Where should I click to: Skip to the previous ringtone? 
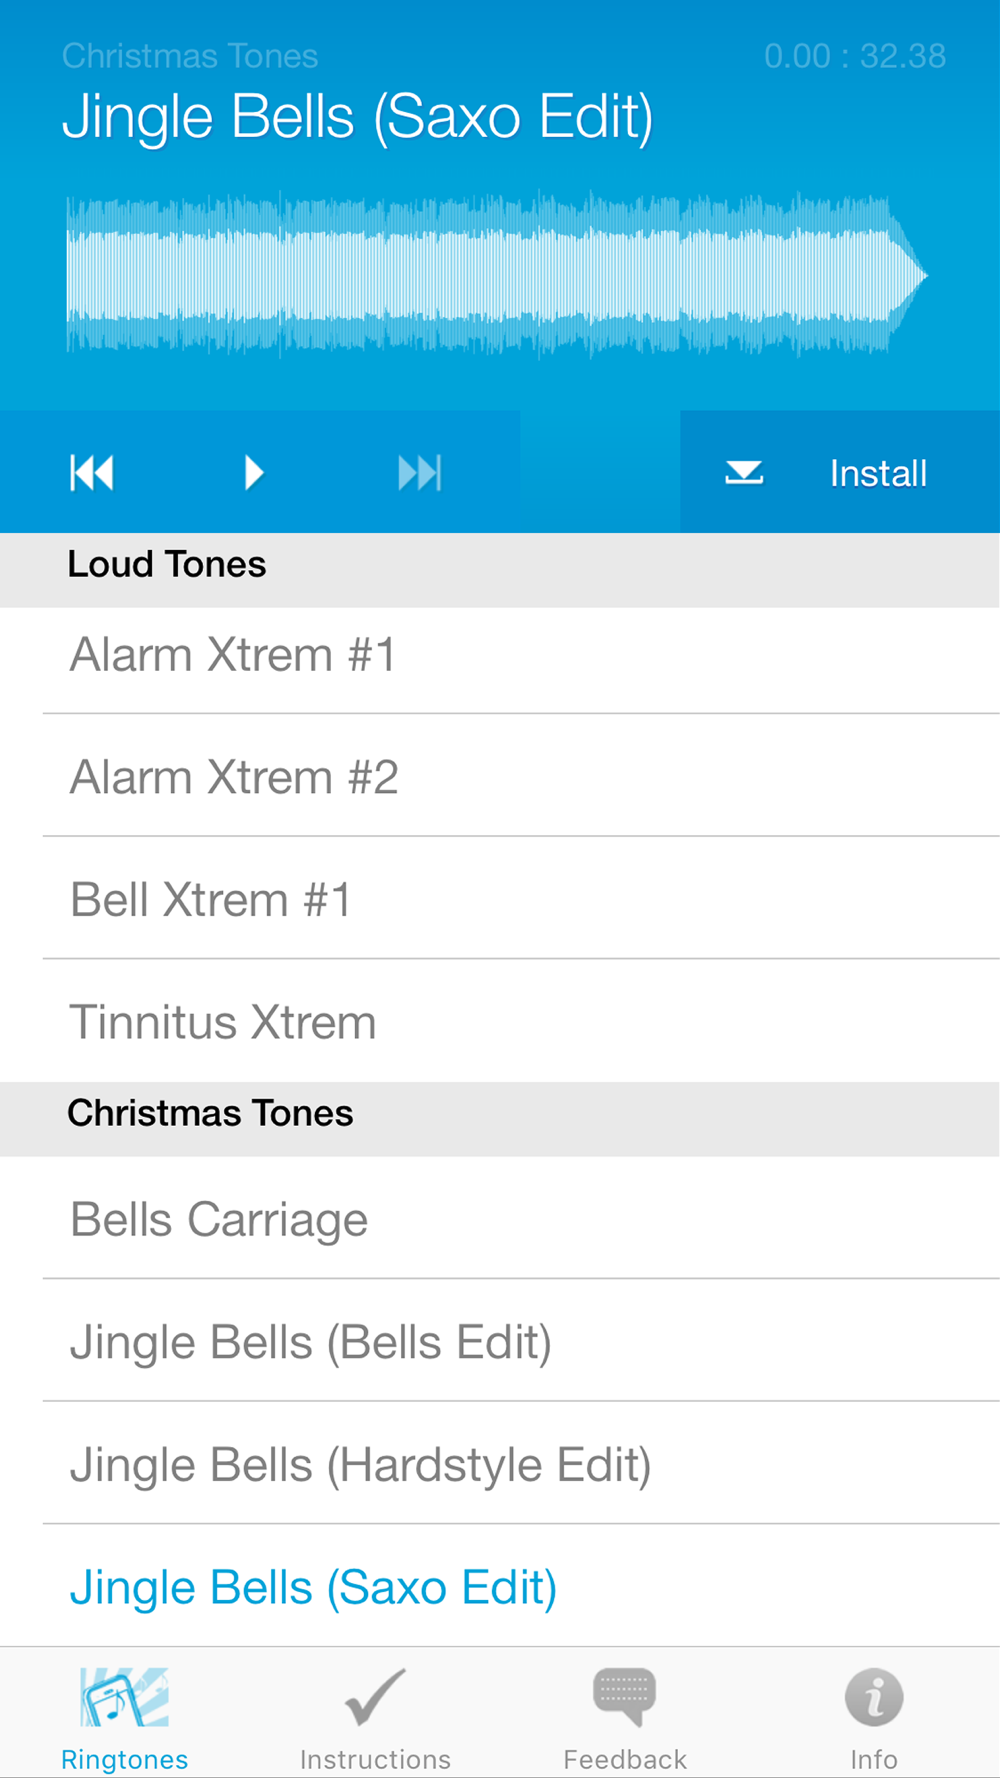[92, 473]
